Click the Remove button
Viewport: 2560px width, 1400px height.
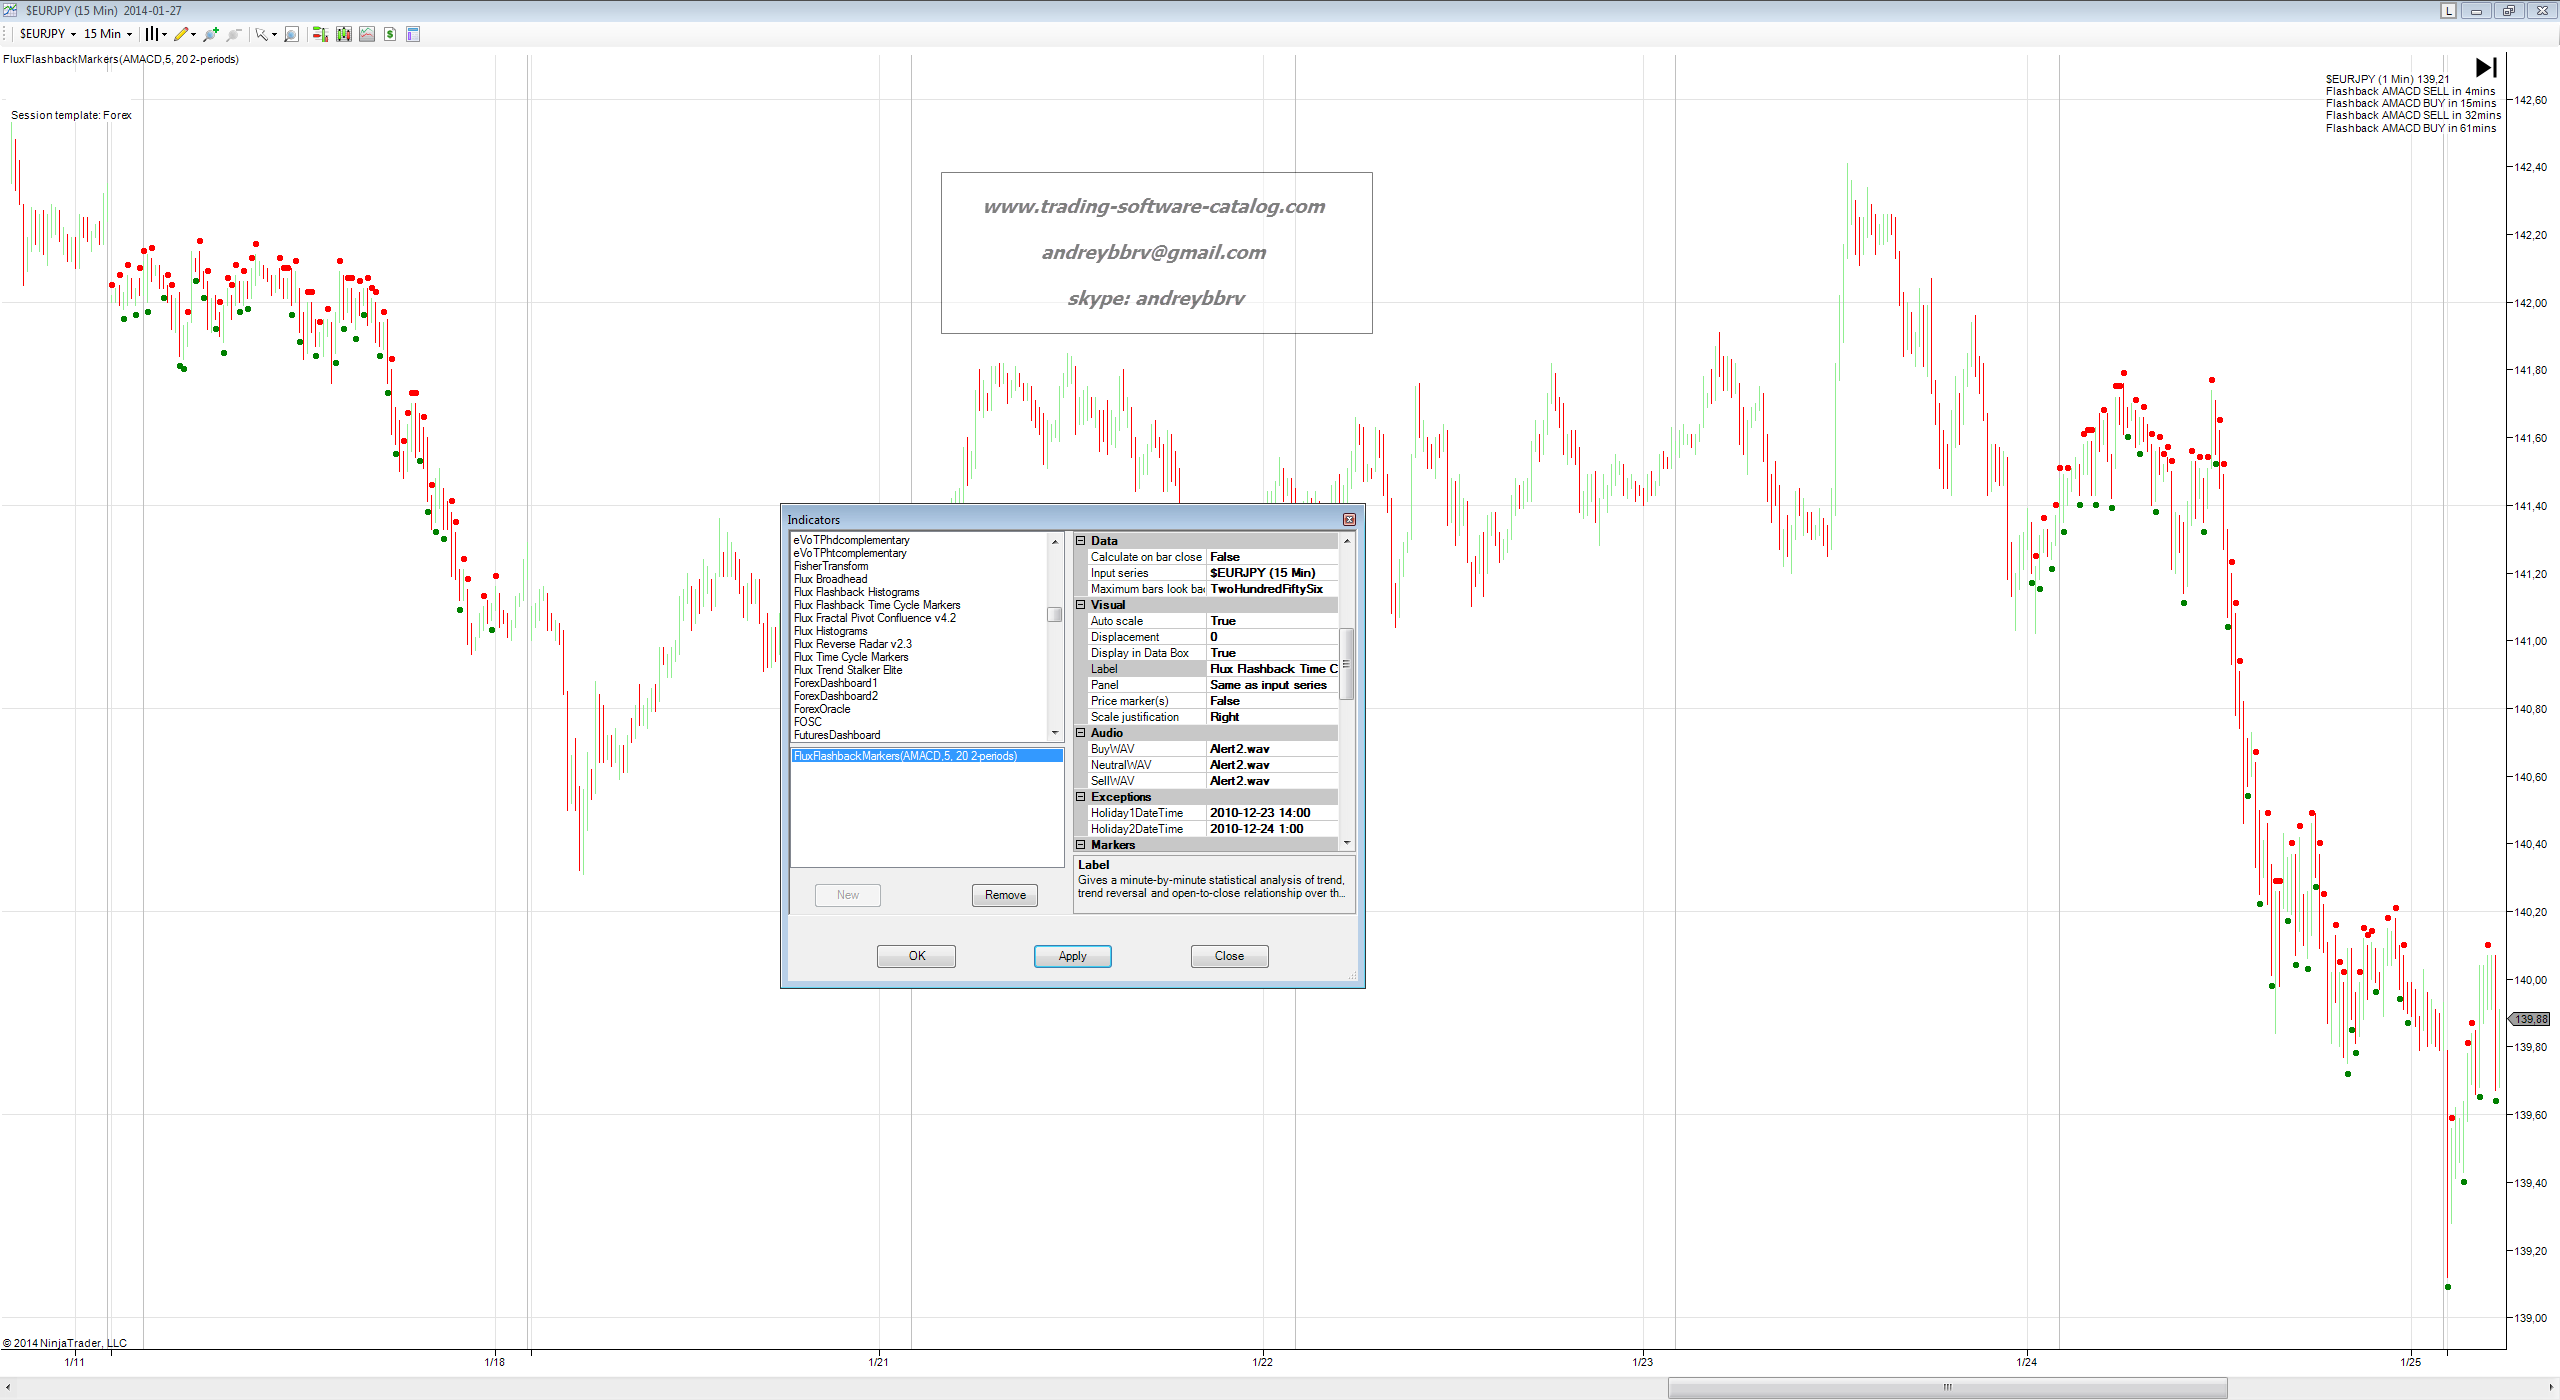point(1005,895)
